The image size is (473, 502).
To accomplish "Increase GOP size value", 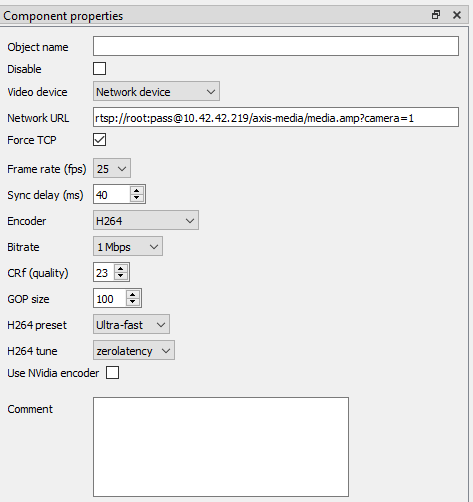I will [x=133, y=295].
